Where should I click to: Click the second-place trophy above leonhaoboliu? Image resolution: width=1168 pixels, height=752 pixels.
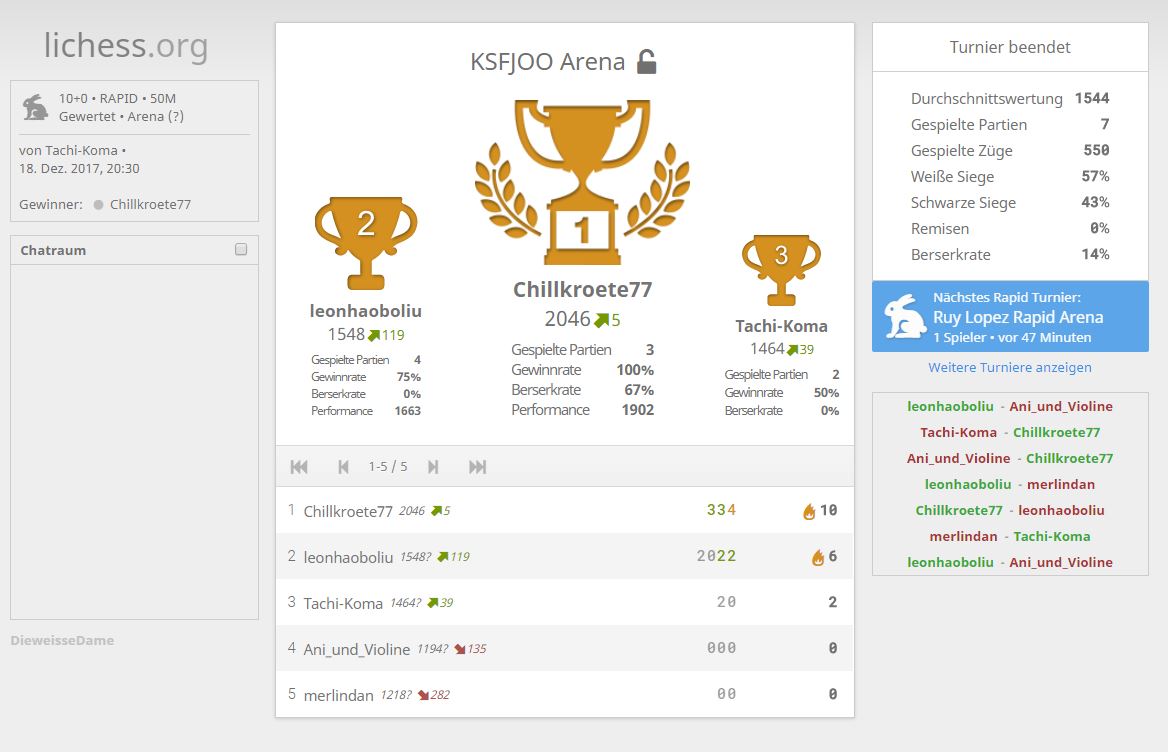pyautogui.click(x=366, y=243)
